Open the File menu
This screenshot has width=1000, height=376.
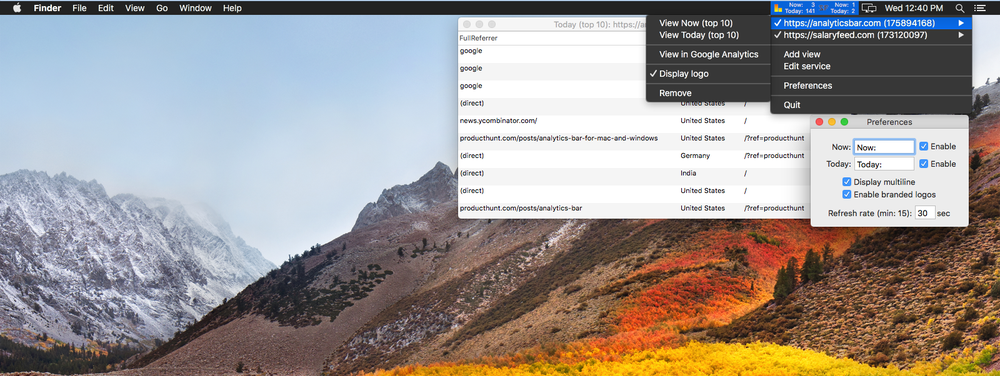(79, 8)
